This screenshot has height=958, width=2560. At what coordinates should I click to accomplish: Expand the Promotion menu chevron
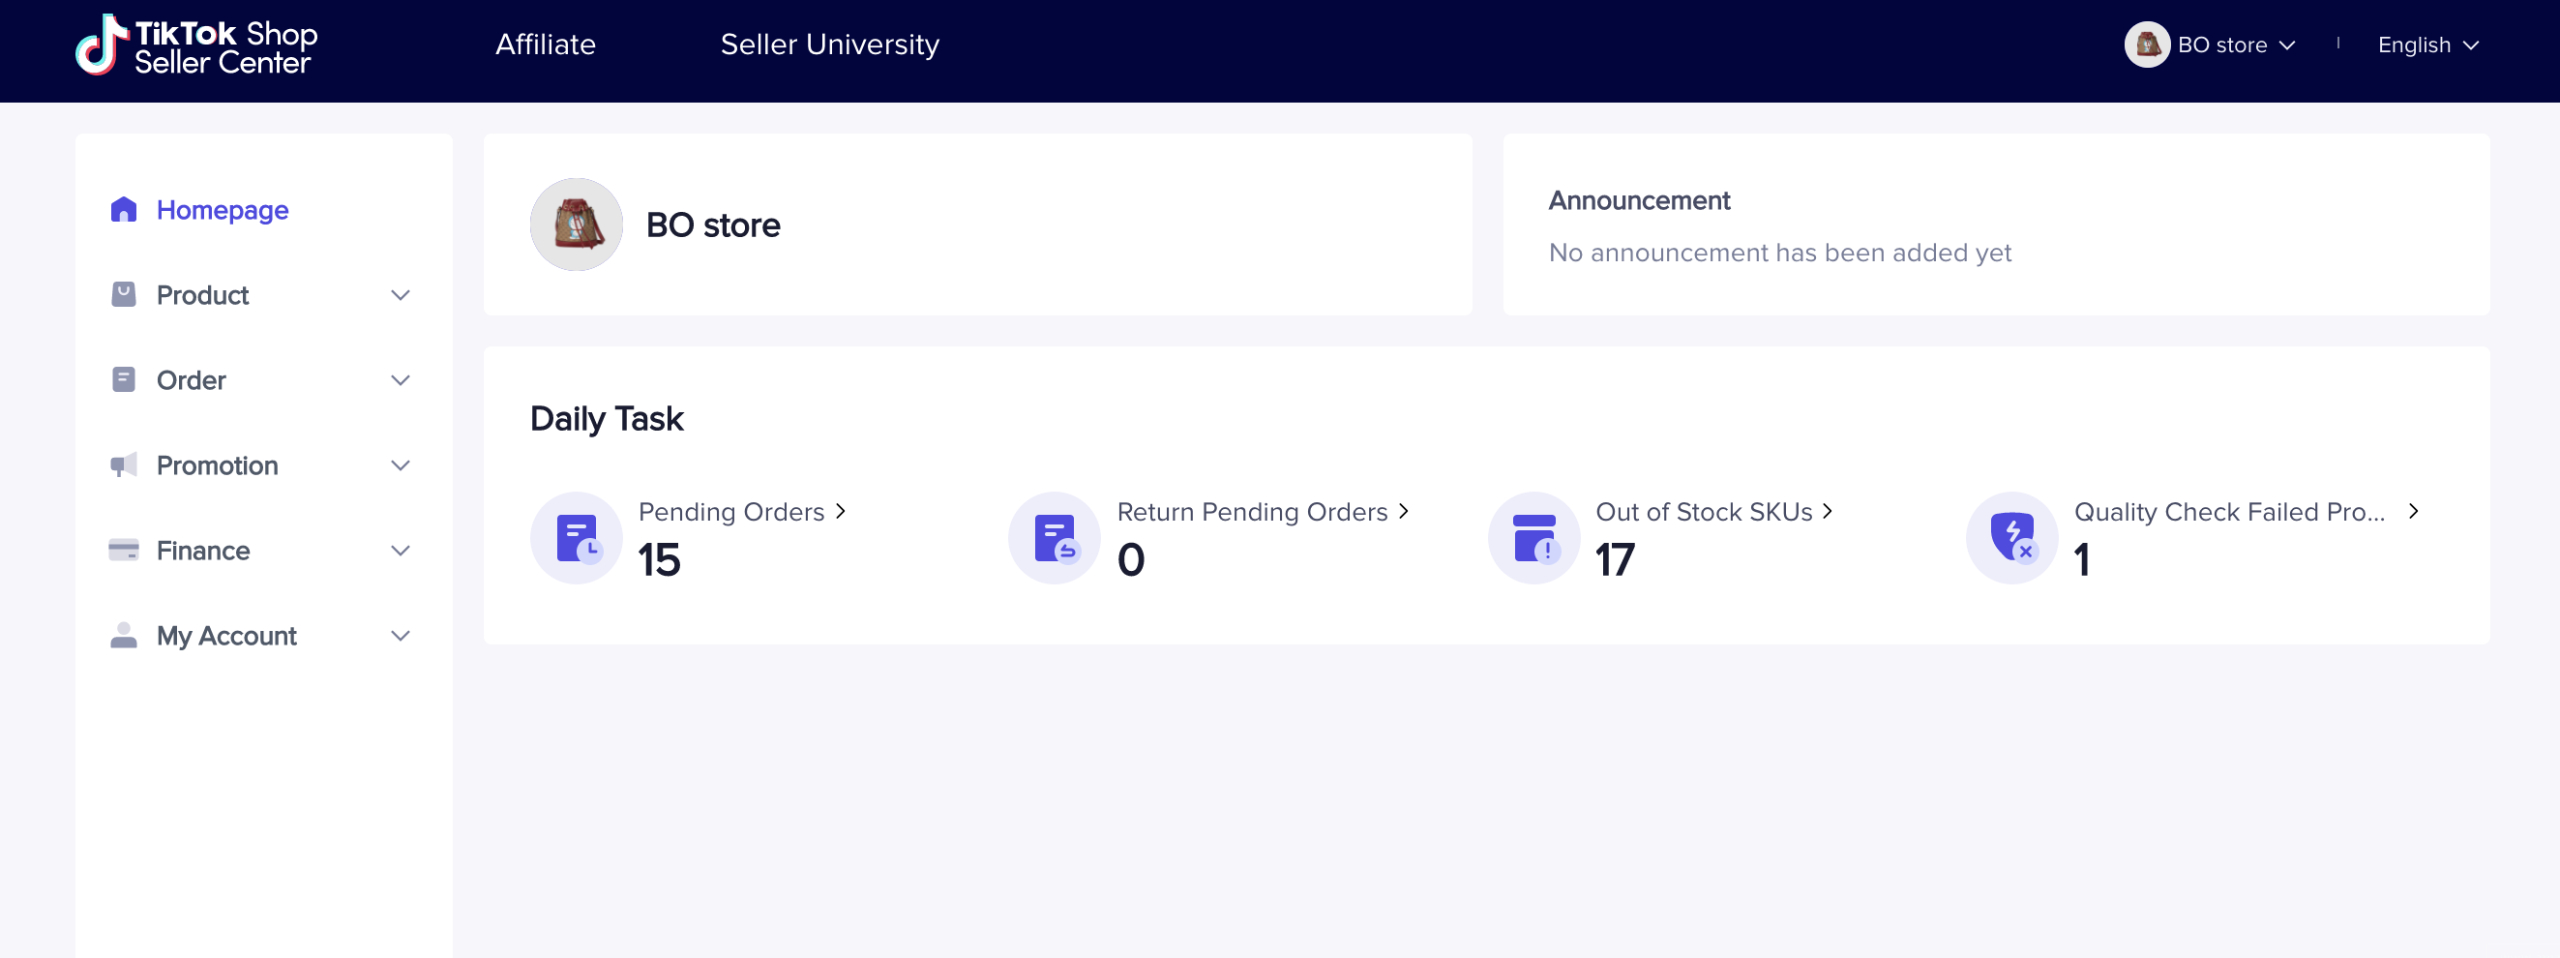pyautogui.click(x=400, y=465)
